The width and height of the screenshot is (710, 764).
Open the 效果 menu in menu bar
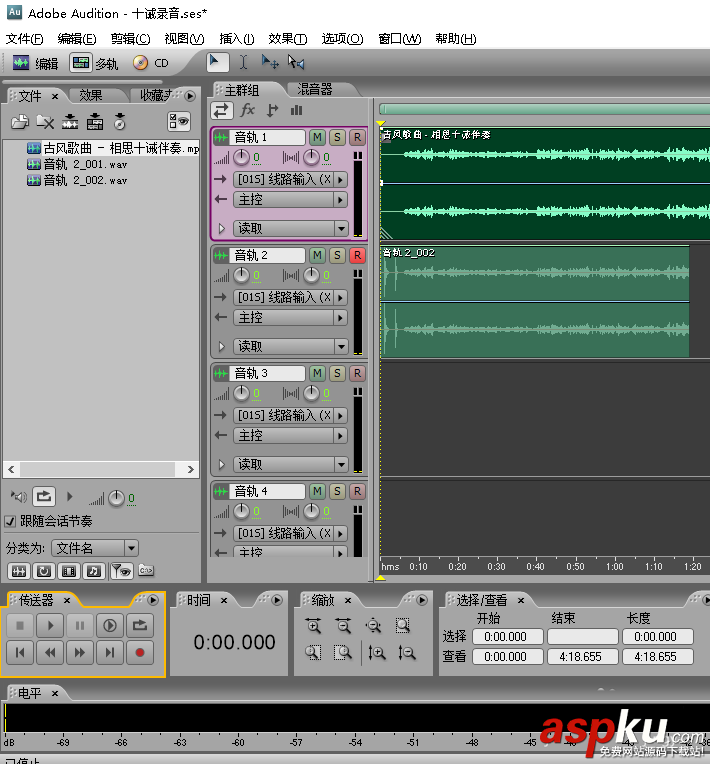(x=288, y=38)
